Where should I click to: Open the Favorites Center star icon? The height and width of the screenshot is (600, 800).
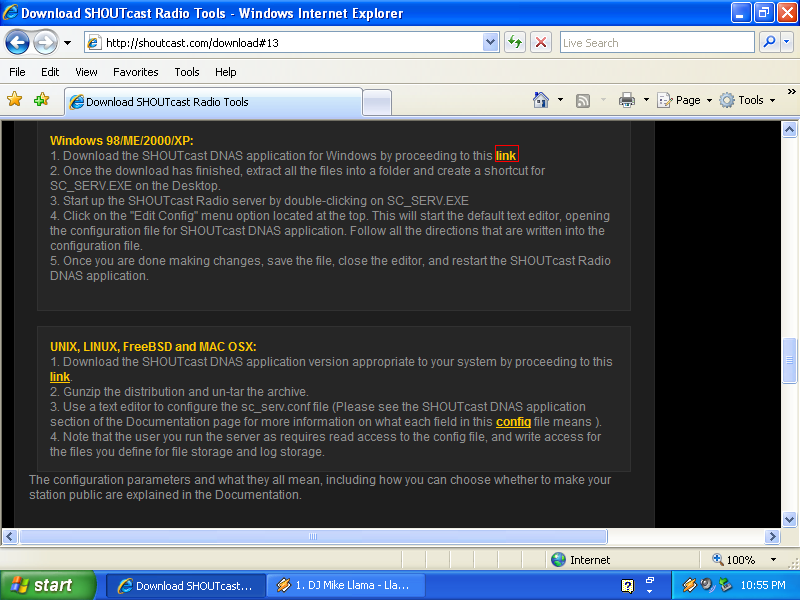15,99
